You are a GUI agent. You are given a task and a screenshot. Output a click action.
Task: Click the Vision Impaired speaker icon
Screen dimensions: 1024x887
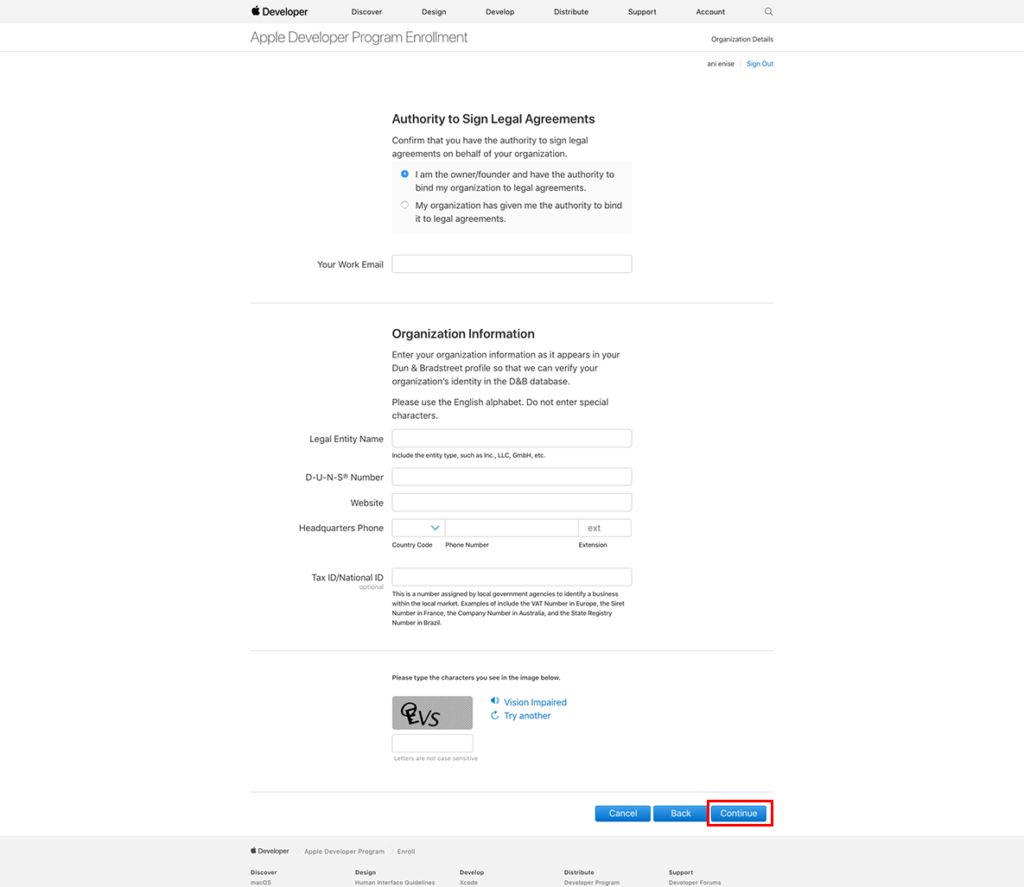click(494, 701)
